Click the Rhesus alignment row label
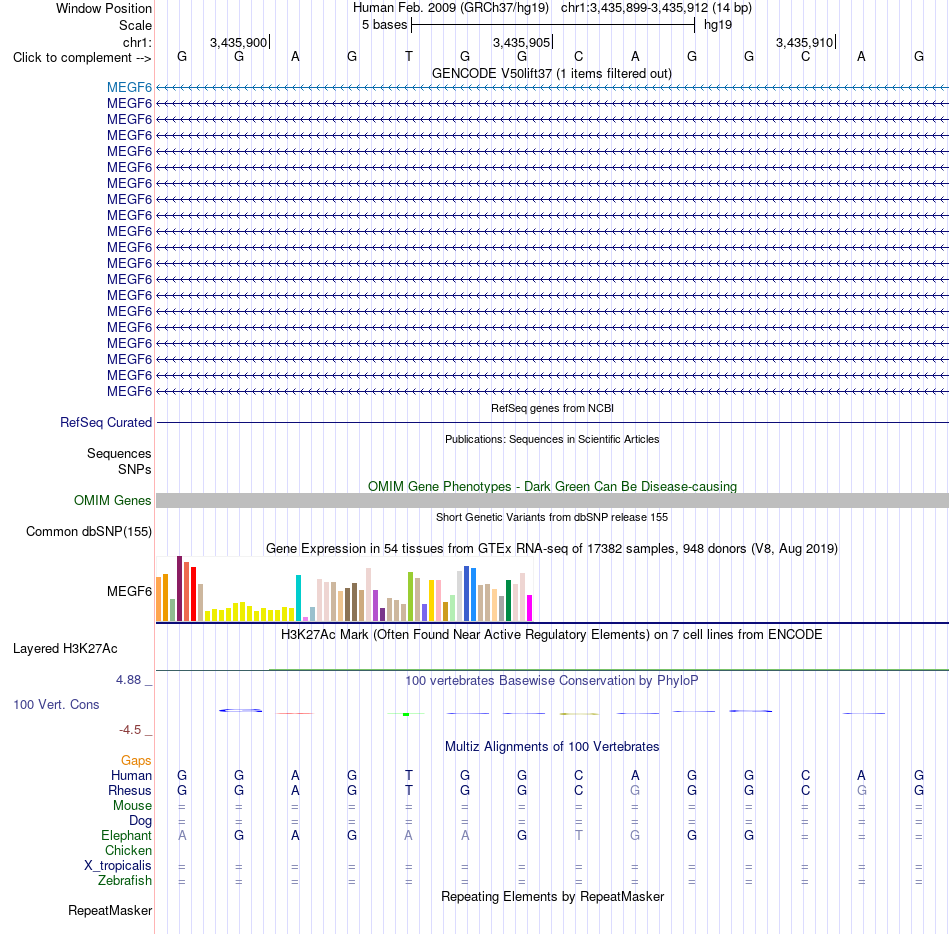 coord(130,790)
